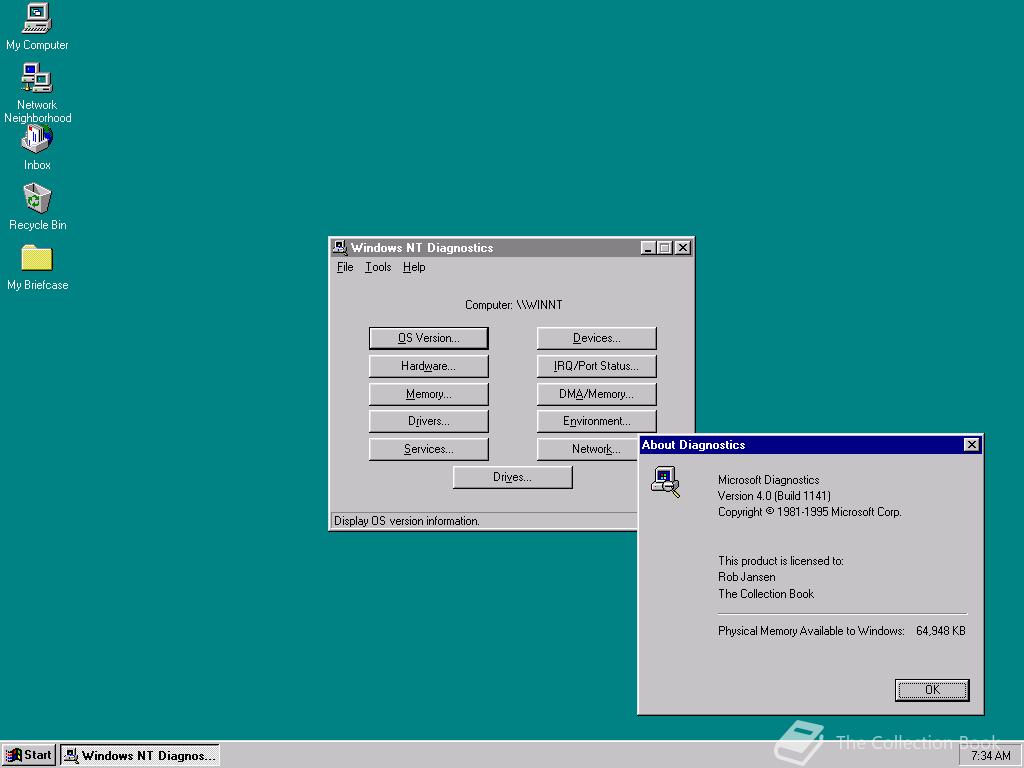Click the IRQ/Port Status... button

click(x=597, y=366)
